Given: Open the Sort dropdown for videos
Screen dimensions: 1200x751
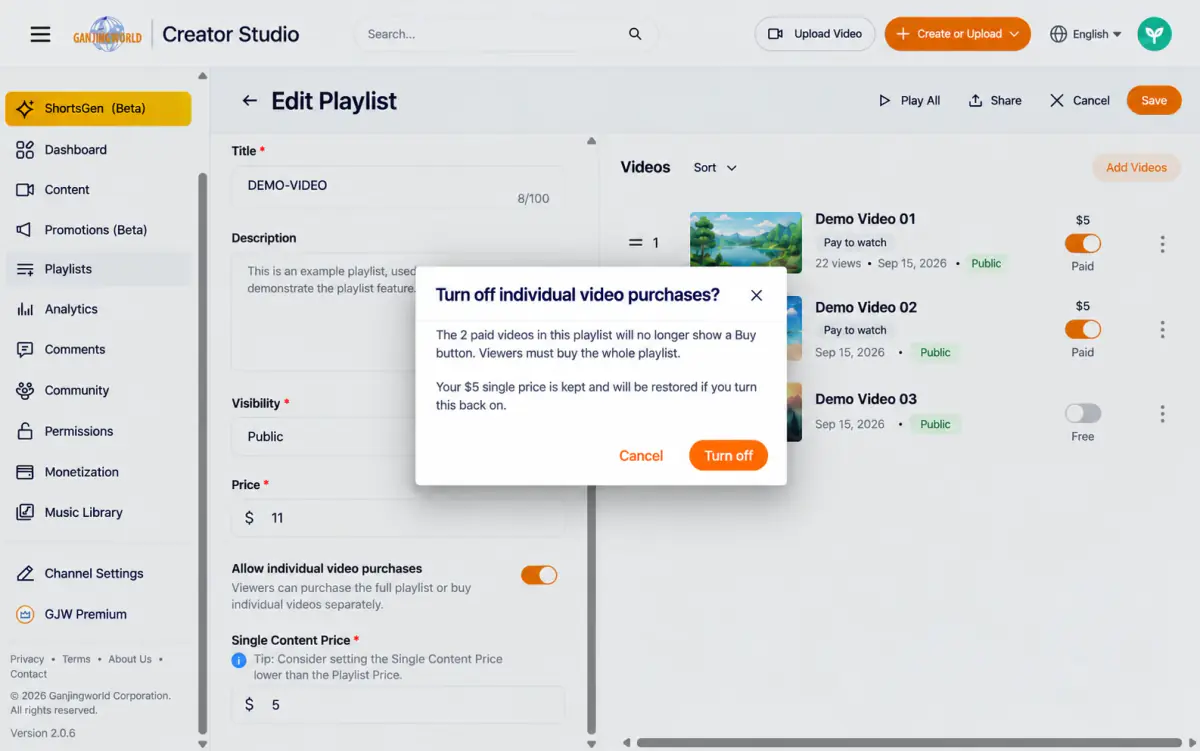Looking at the screenshot, I should [715, 168].
